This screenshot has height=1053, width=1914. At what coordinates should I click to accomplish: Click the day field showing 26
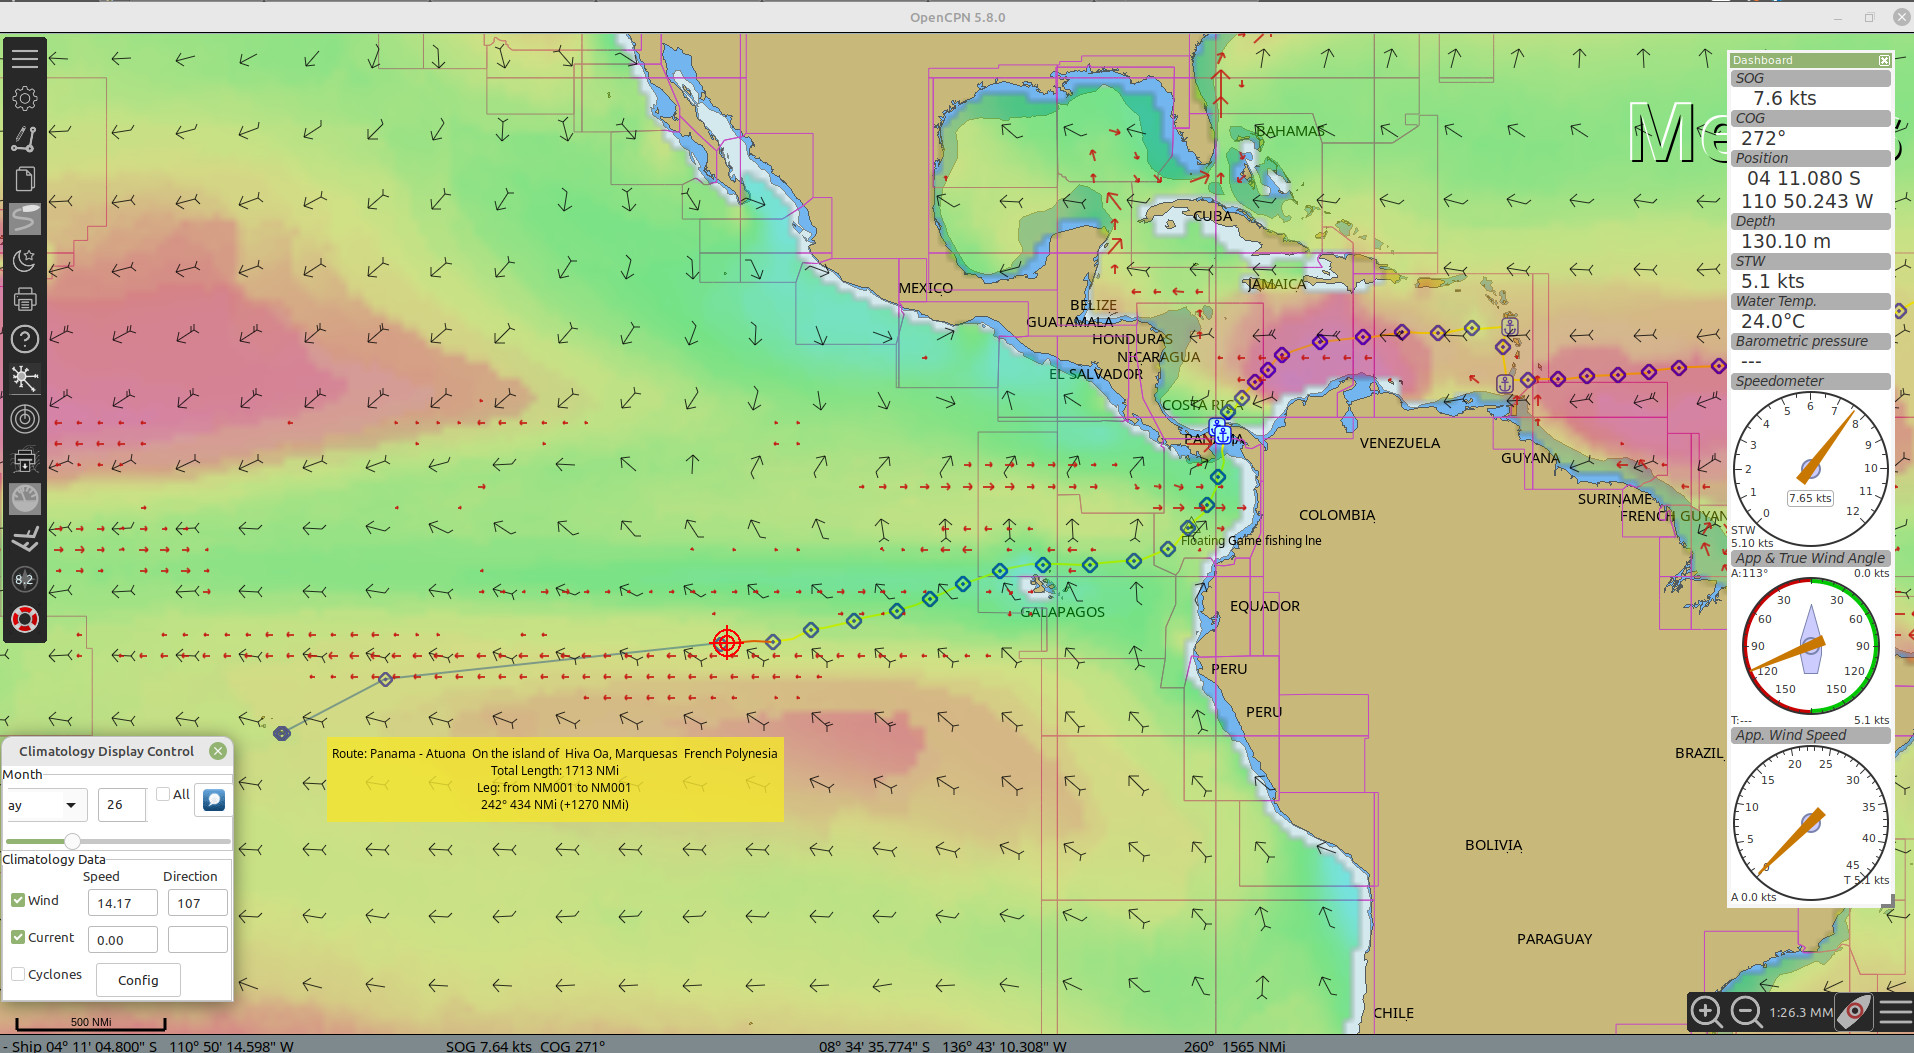tap(122, 805)
